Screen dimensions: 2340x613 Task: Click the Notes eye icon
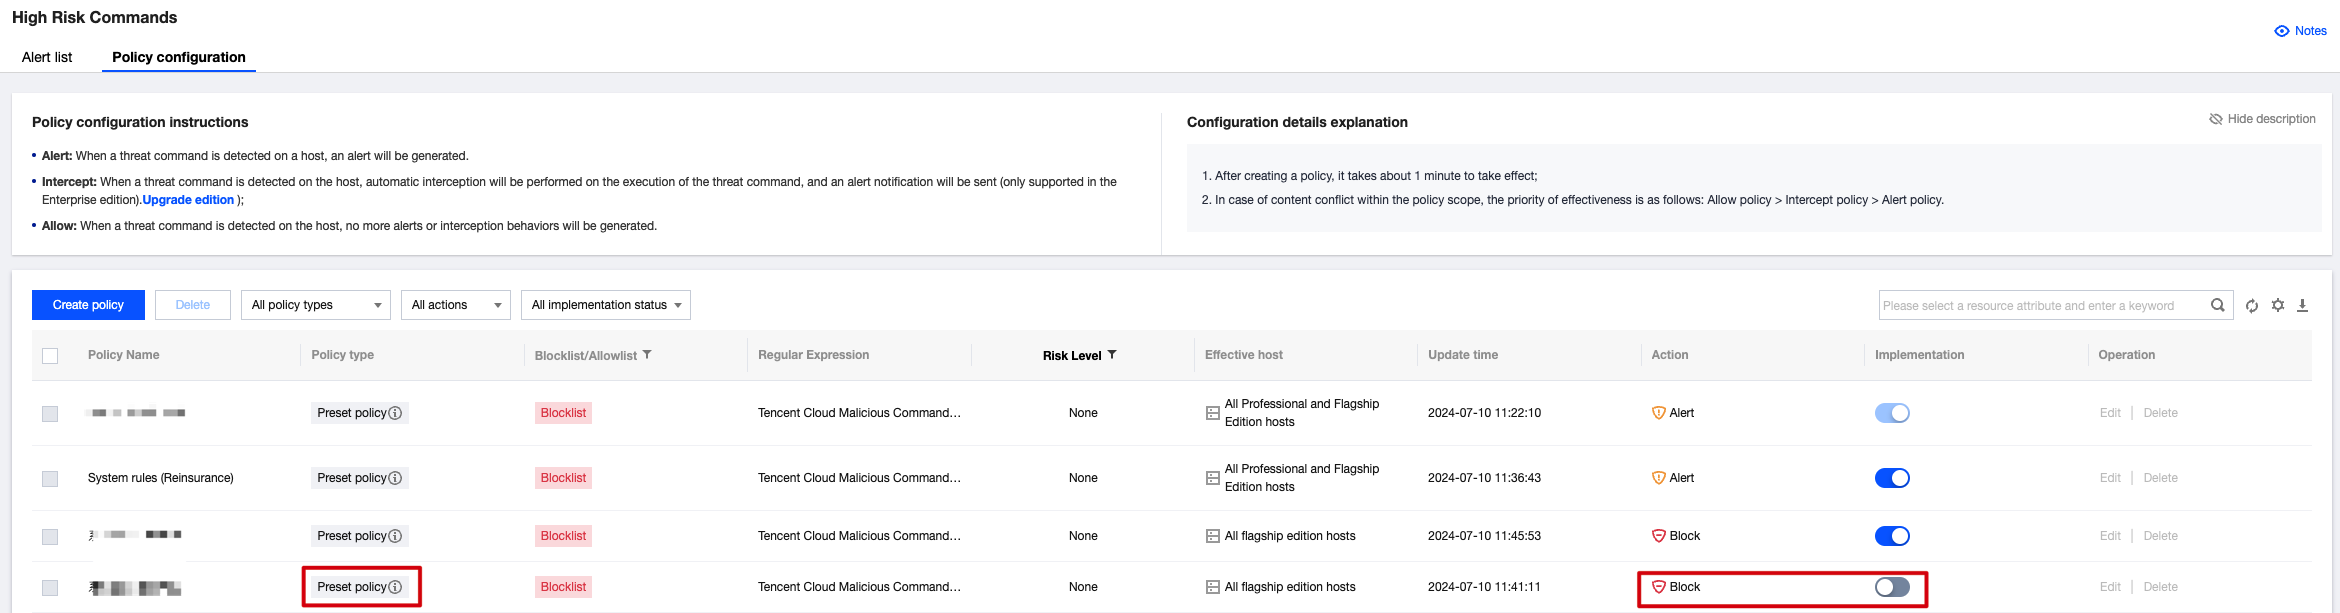point(2282,31)
